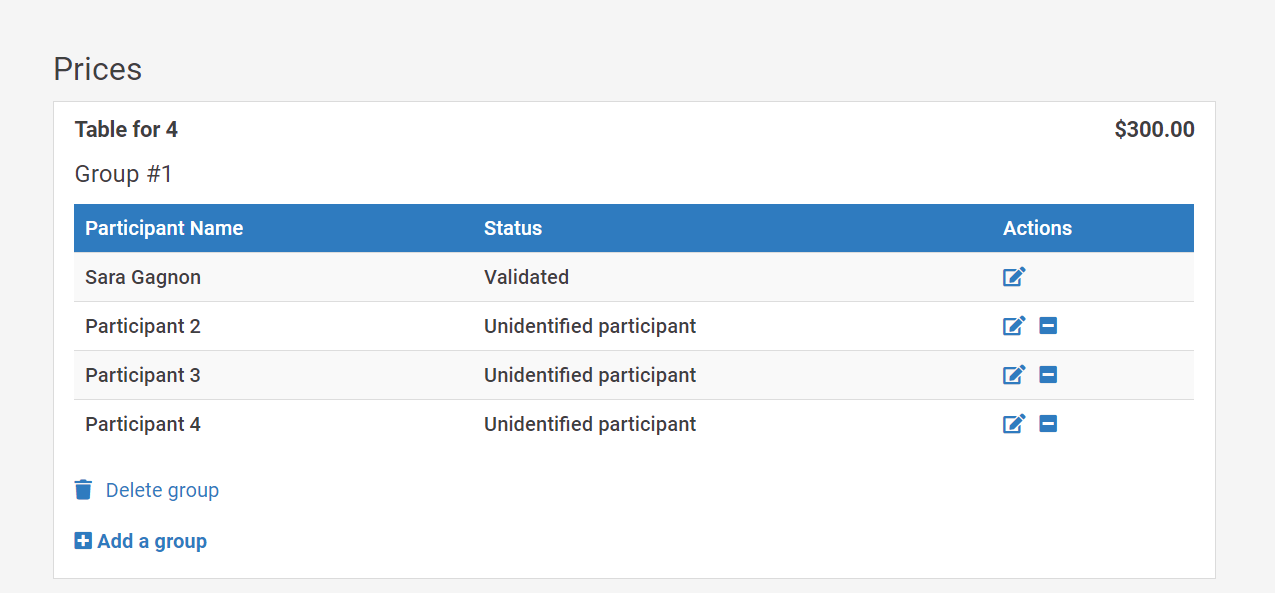1275x593 pixels.
Task: Click the trash icon beside Delete group
Action: 83,490
